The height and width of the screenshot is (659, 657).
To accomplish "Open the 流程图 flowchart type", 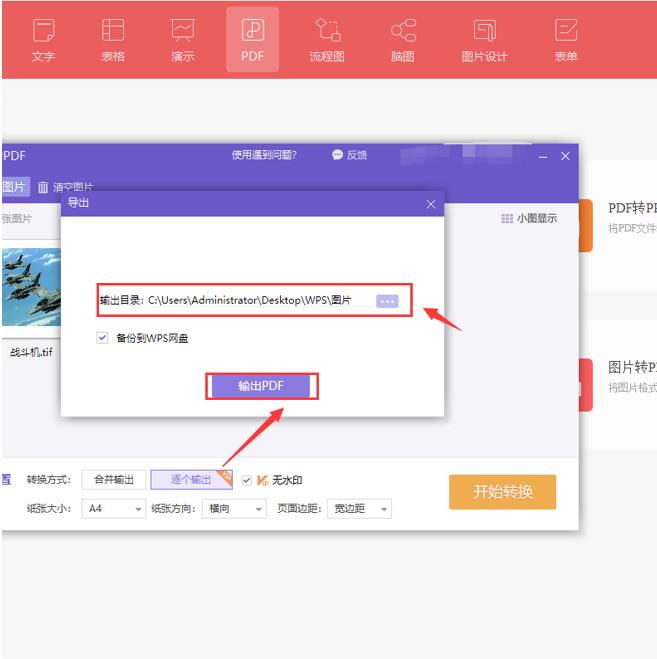I will (327, 40).
